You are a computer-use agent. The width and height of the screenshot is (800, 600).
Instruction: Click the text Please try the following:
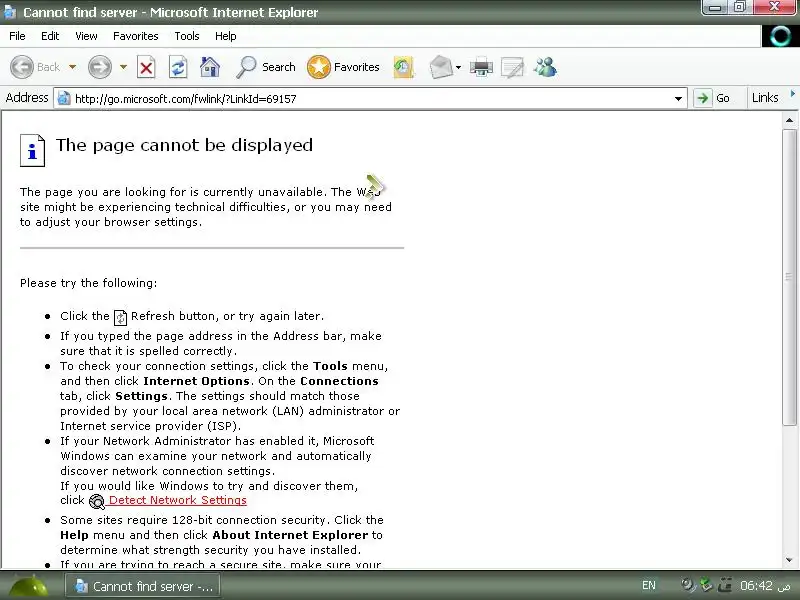pyautogui.click(x=89, y=283)
